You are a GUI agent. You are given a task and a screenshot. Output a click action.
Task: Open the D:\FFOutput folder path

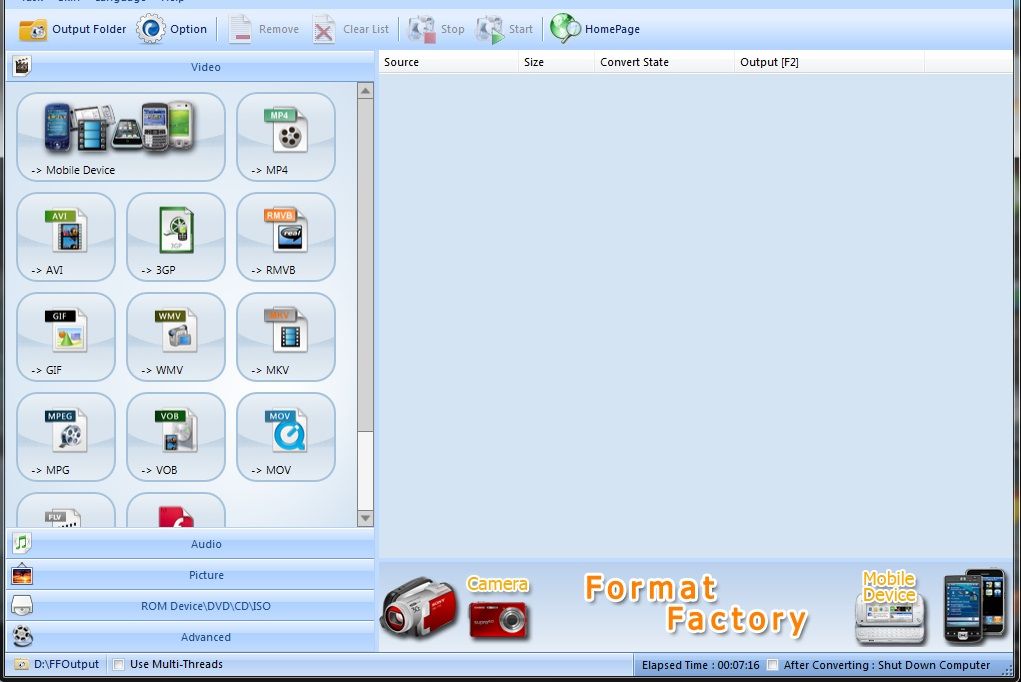pos(66,664)
